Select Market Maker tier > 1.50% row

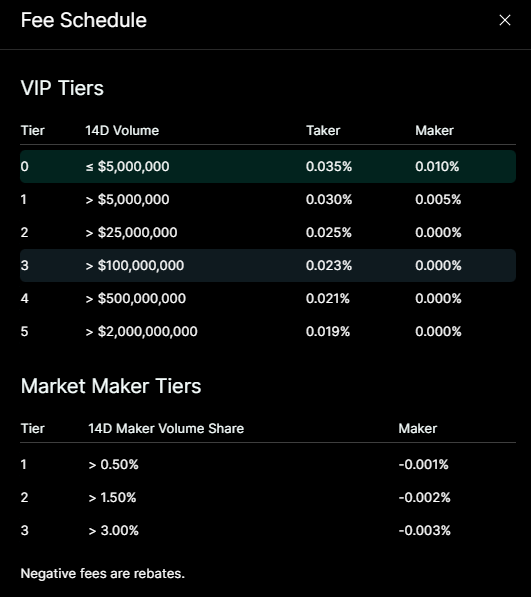(x=268, y=498)
